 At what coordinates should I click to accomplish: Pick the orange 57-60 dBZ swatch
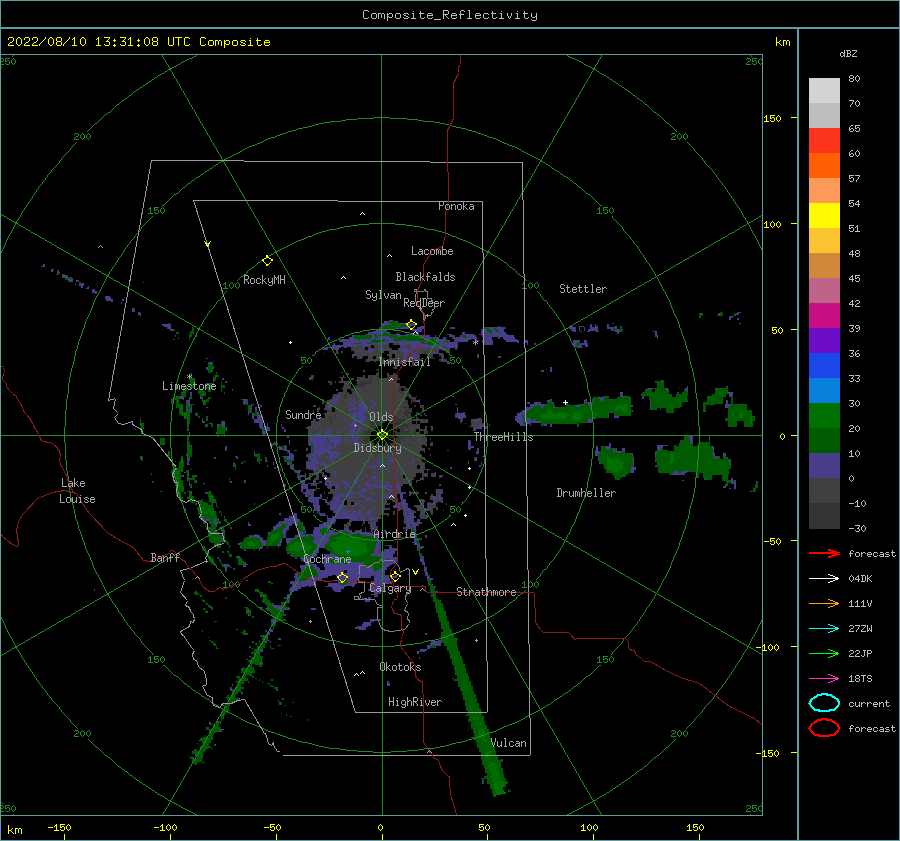pos(824,166)
